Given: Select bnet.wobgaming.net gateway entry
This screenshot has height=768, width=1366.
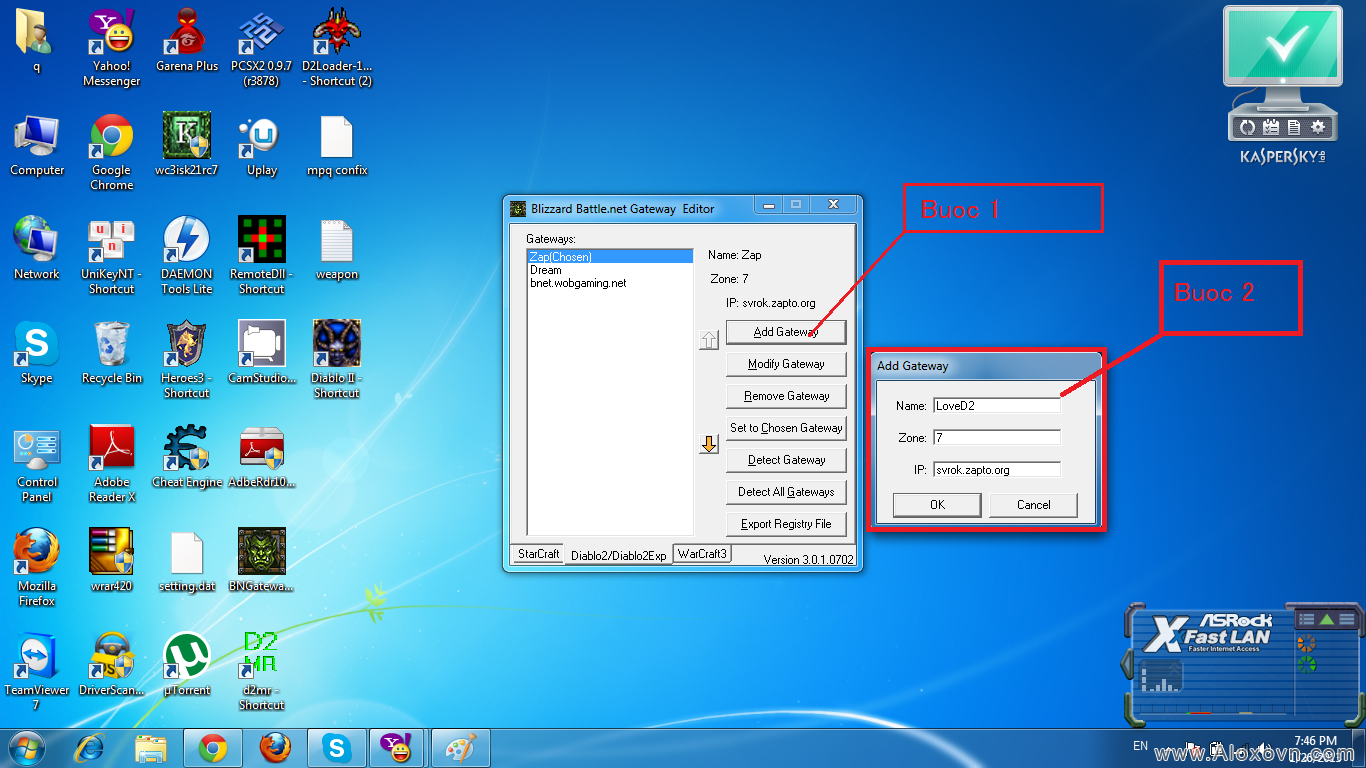Looking at the screenshot, I should [x=610, y=283].
